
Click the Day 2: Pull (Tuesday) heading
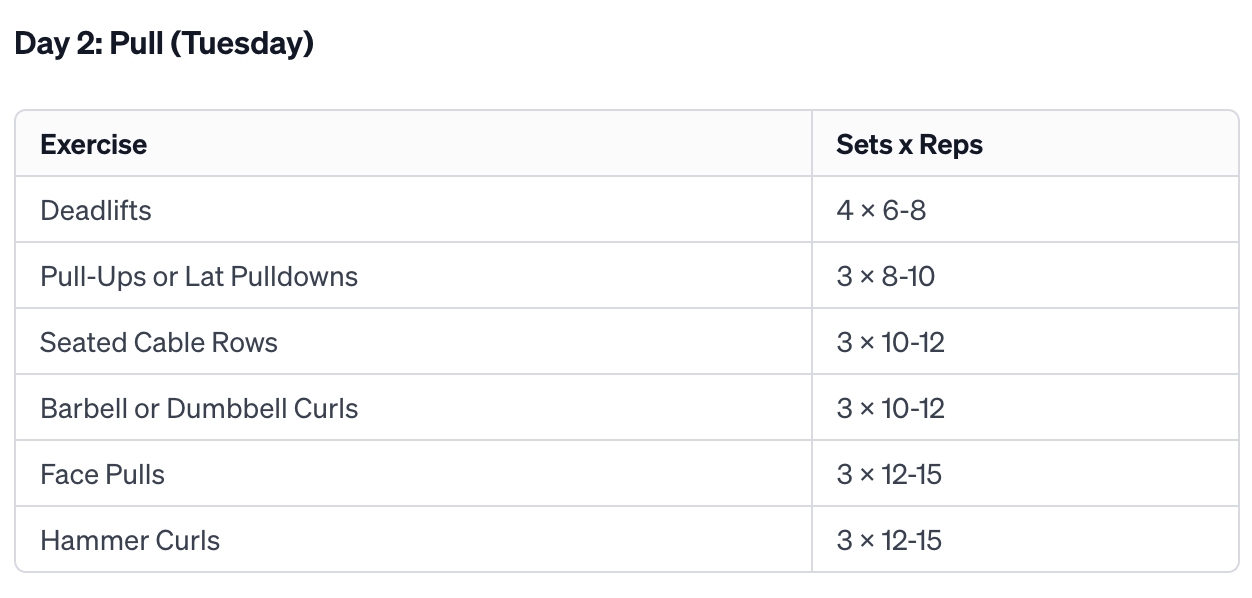(164, 44)
